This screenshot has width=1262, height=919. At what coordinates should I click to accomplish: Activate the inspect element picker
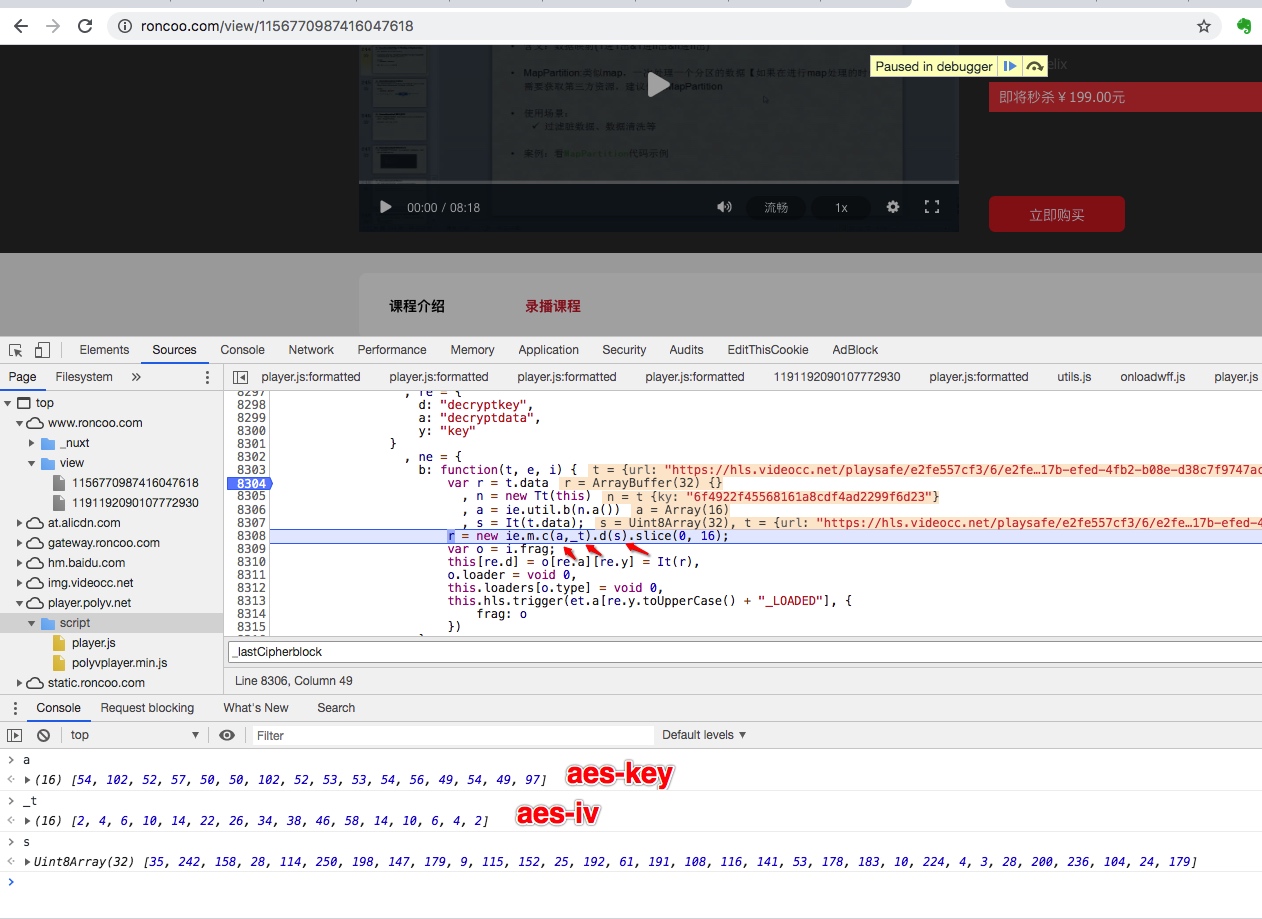[16, 350]
